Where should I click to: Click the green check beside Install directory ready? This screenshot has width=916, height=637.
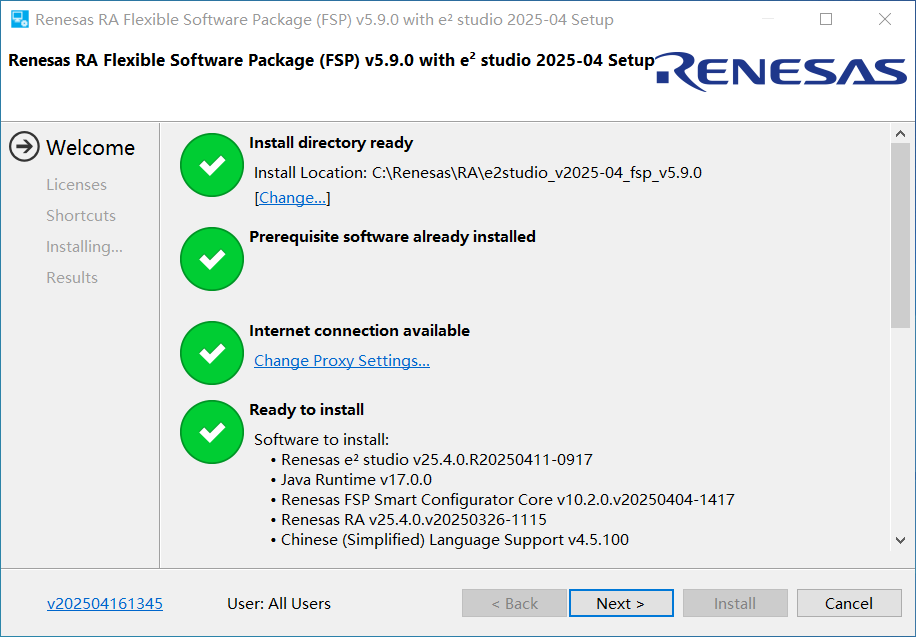[212, 165]
